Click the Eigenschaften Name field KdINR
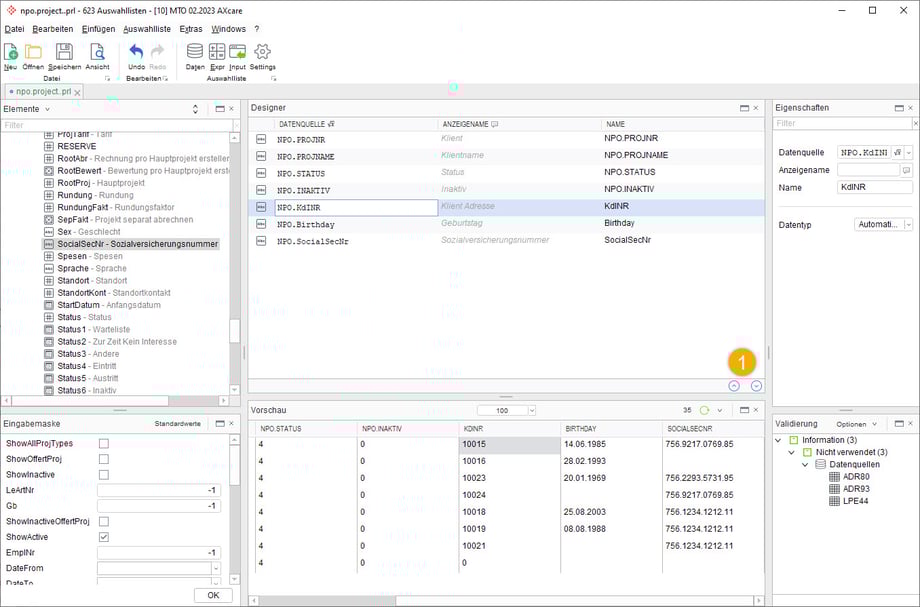This screenshot has width=920, height=607. pyautogui.click(x=875, y=187)
